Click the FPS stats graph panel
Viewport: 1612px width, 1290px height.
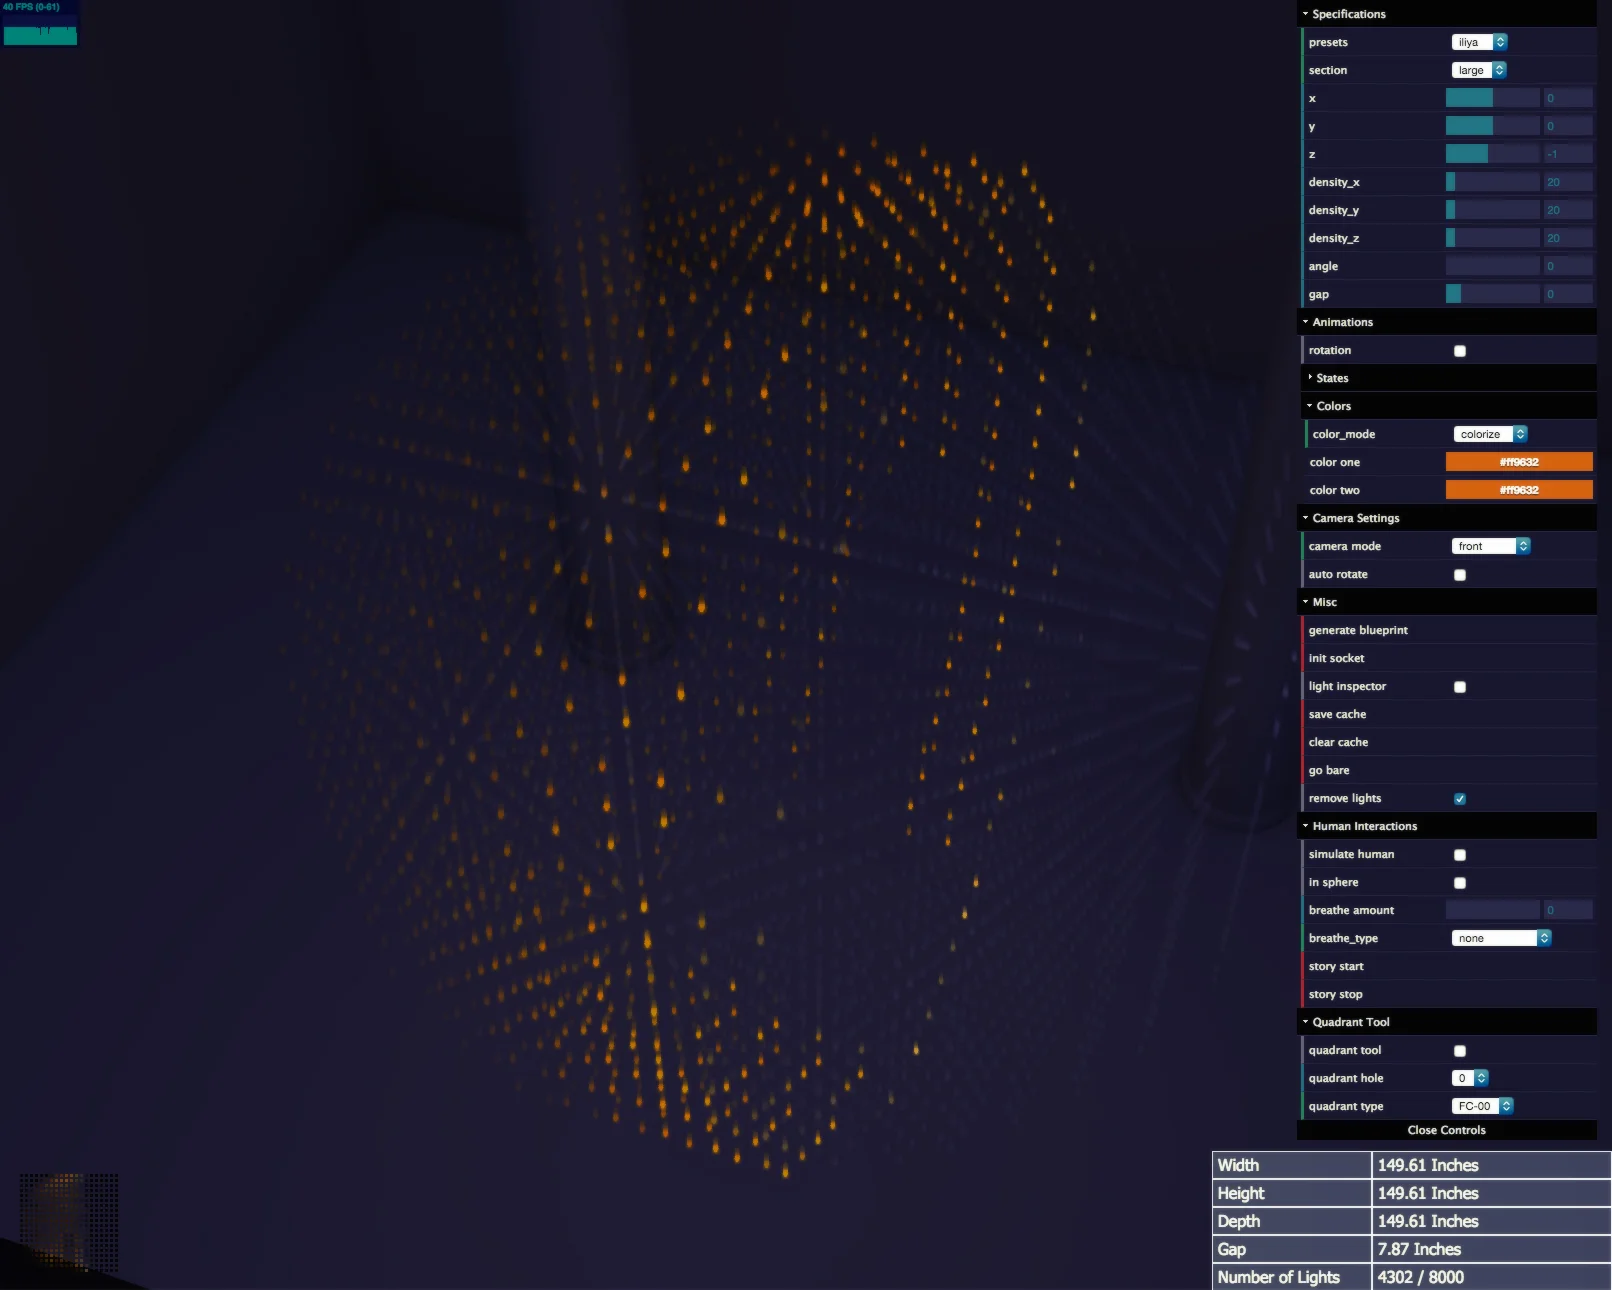pyautogui.click(x=40, y=24)
